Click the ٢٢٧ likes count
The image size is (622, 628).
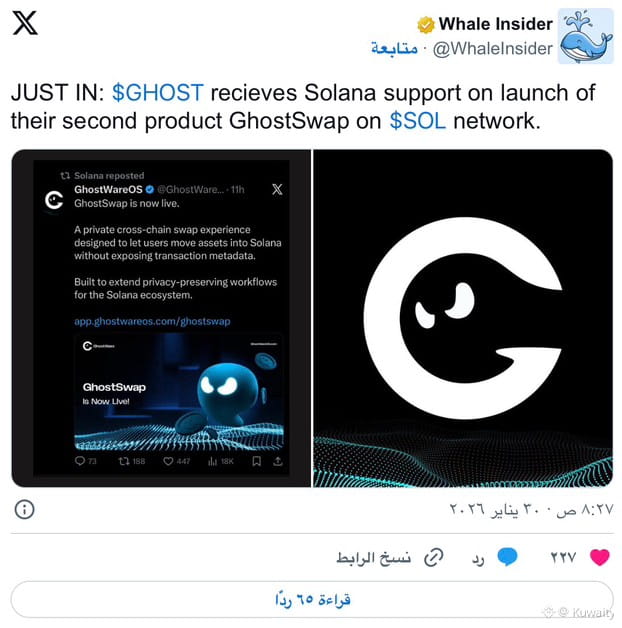[x=563, y=557]
